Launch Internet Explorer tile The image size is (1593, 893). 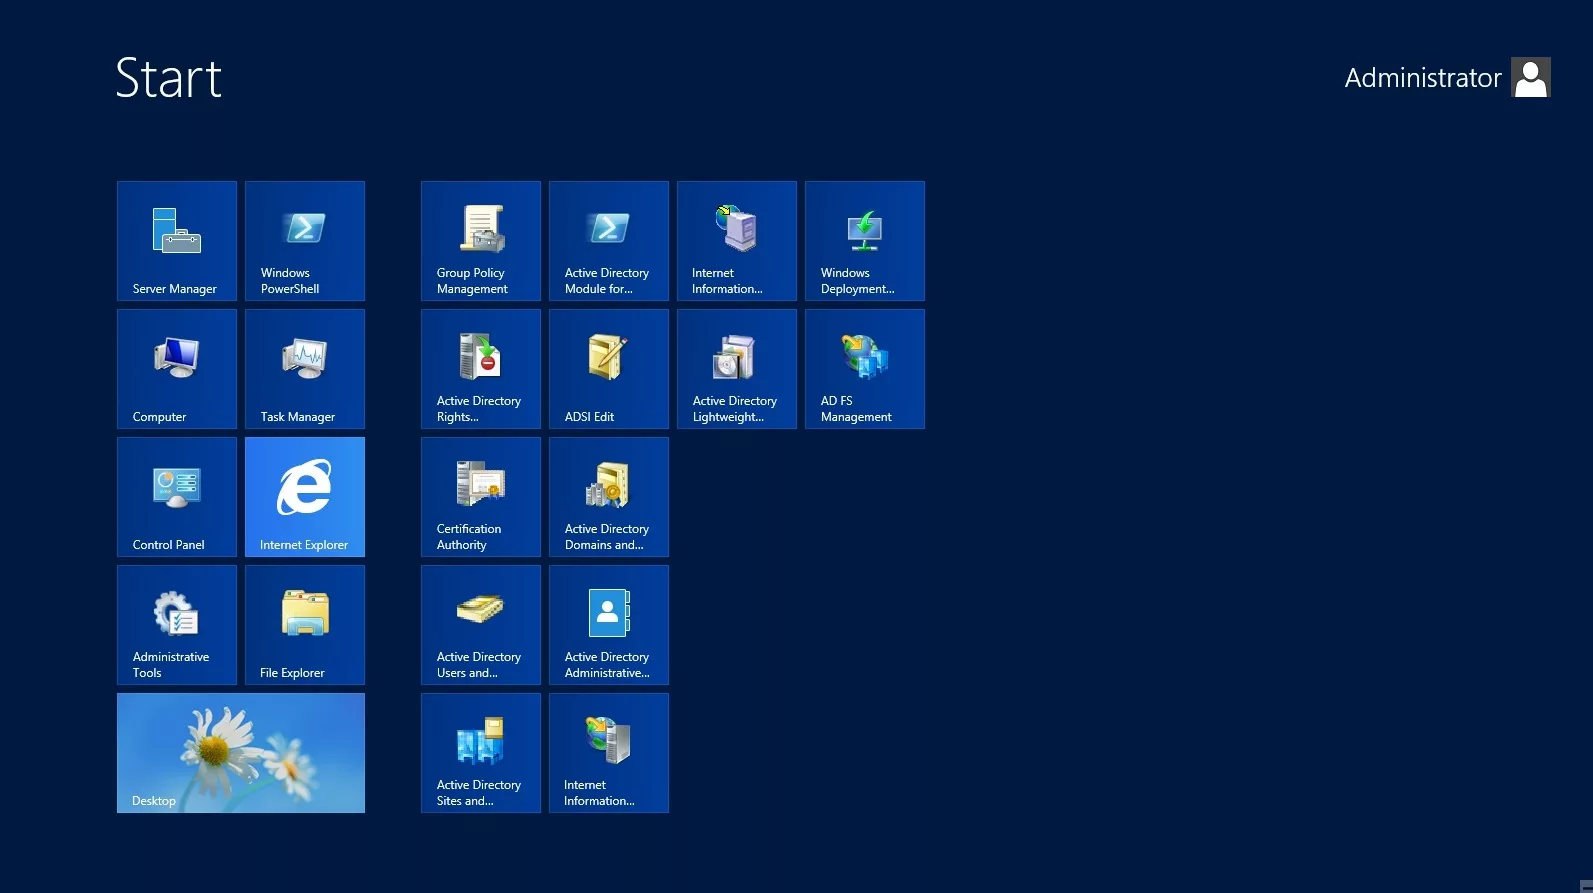coord(305,497)
